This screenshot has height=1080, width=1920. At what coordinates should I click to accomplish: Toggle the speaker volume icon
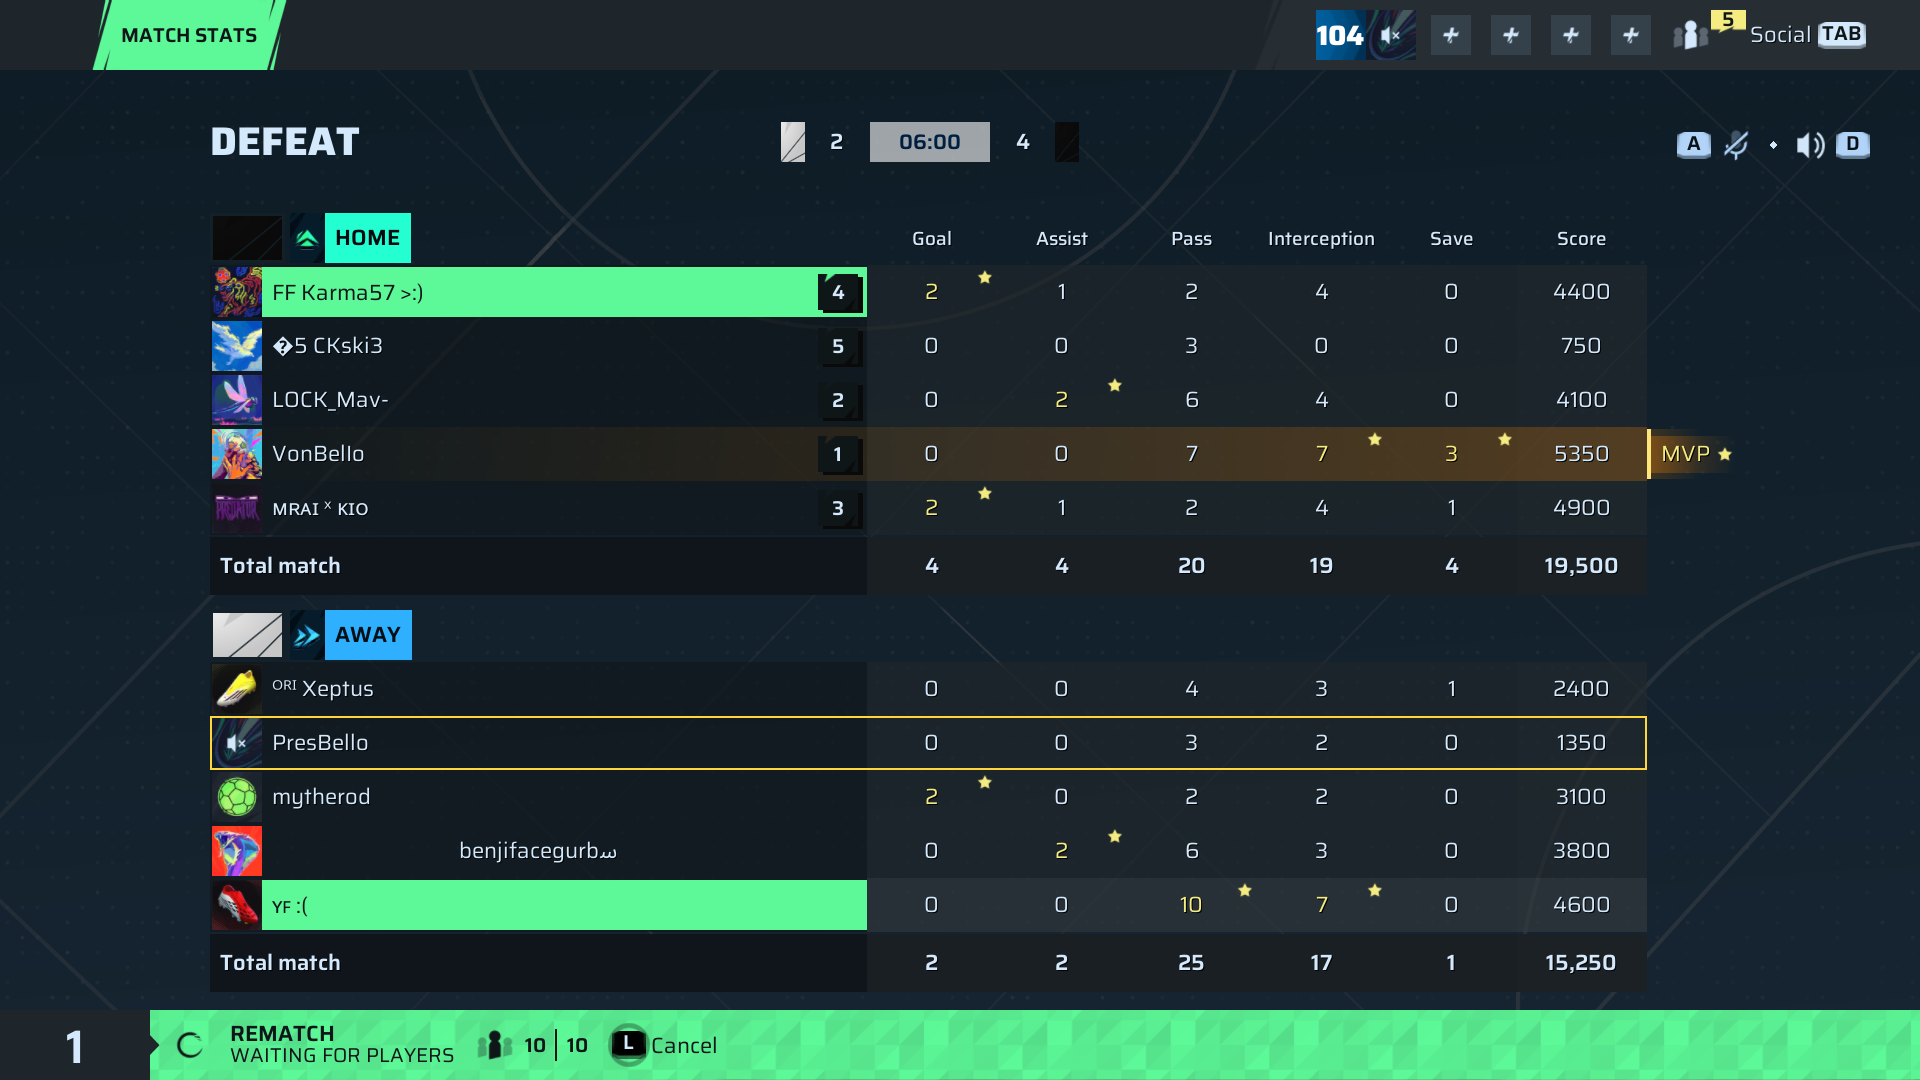click(x=1810, y=145)
